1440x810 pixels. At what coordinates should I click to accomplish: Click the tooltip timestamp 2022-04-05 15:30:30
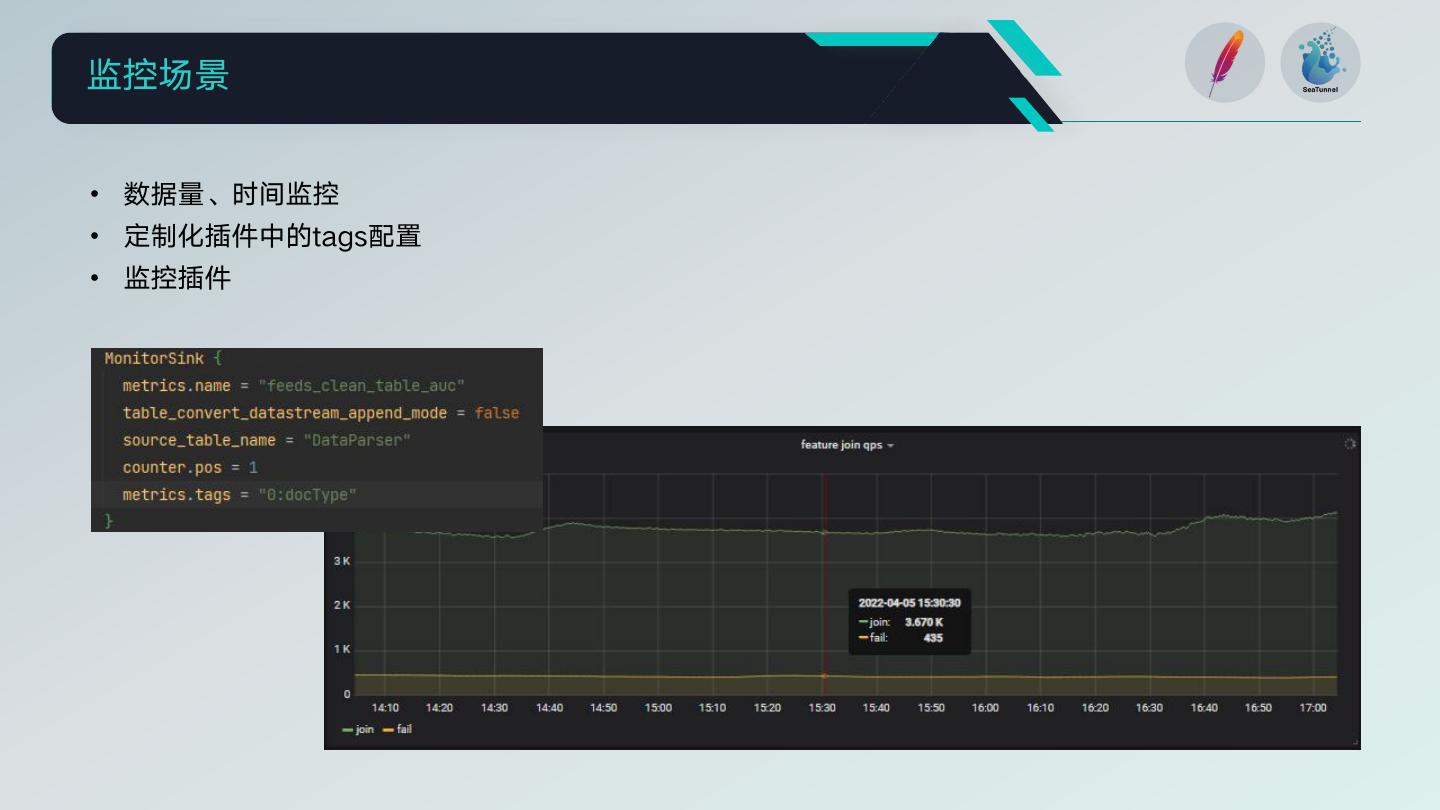[x=909, y=603]
